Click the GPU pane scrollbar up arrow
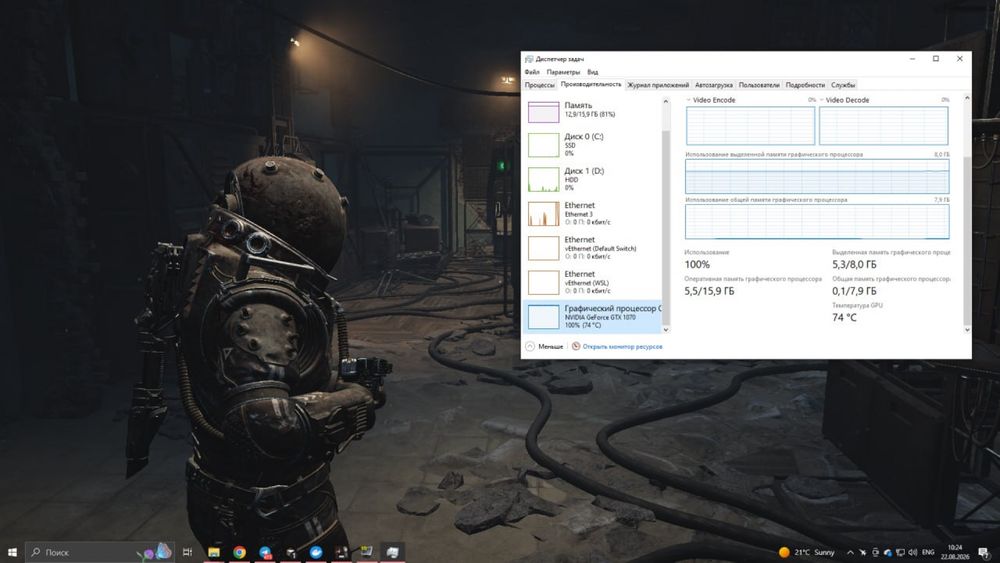 (x=967, y=98)
